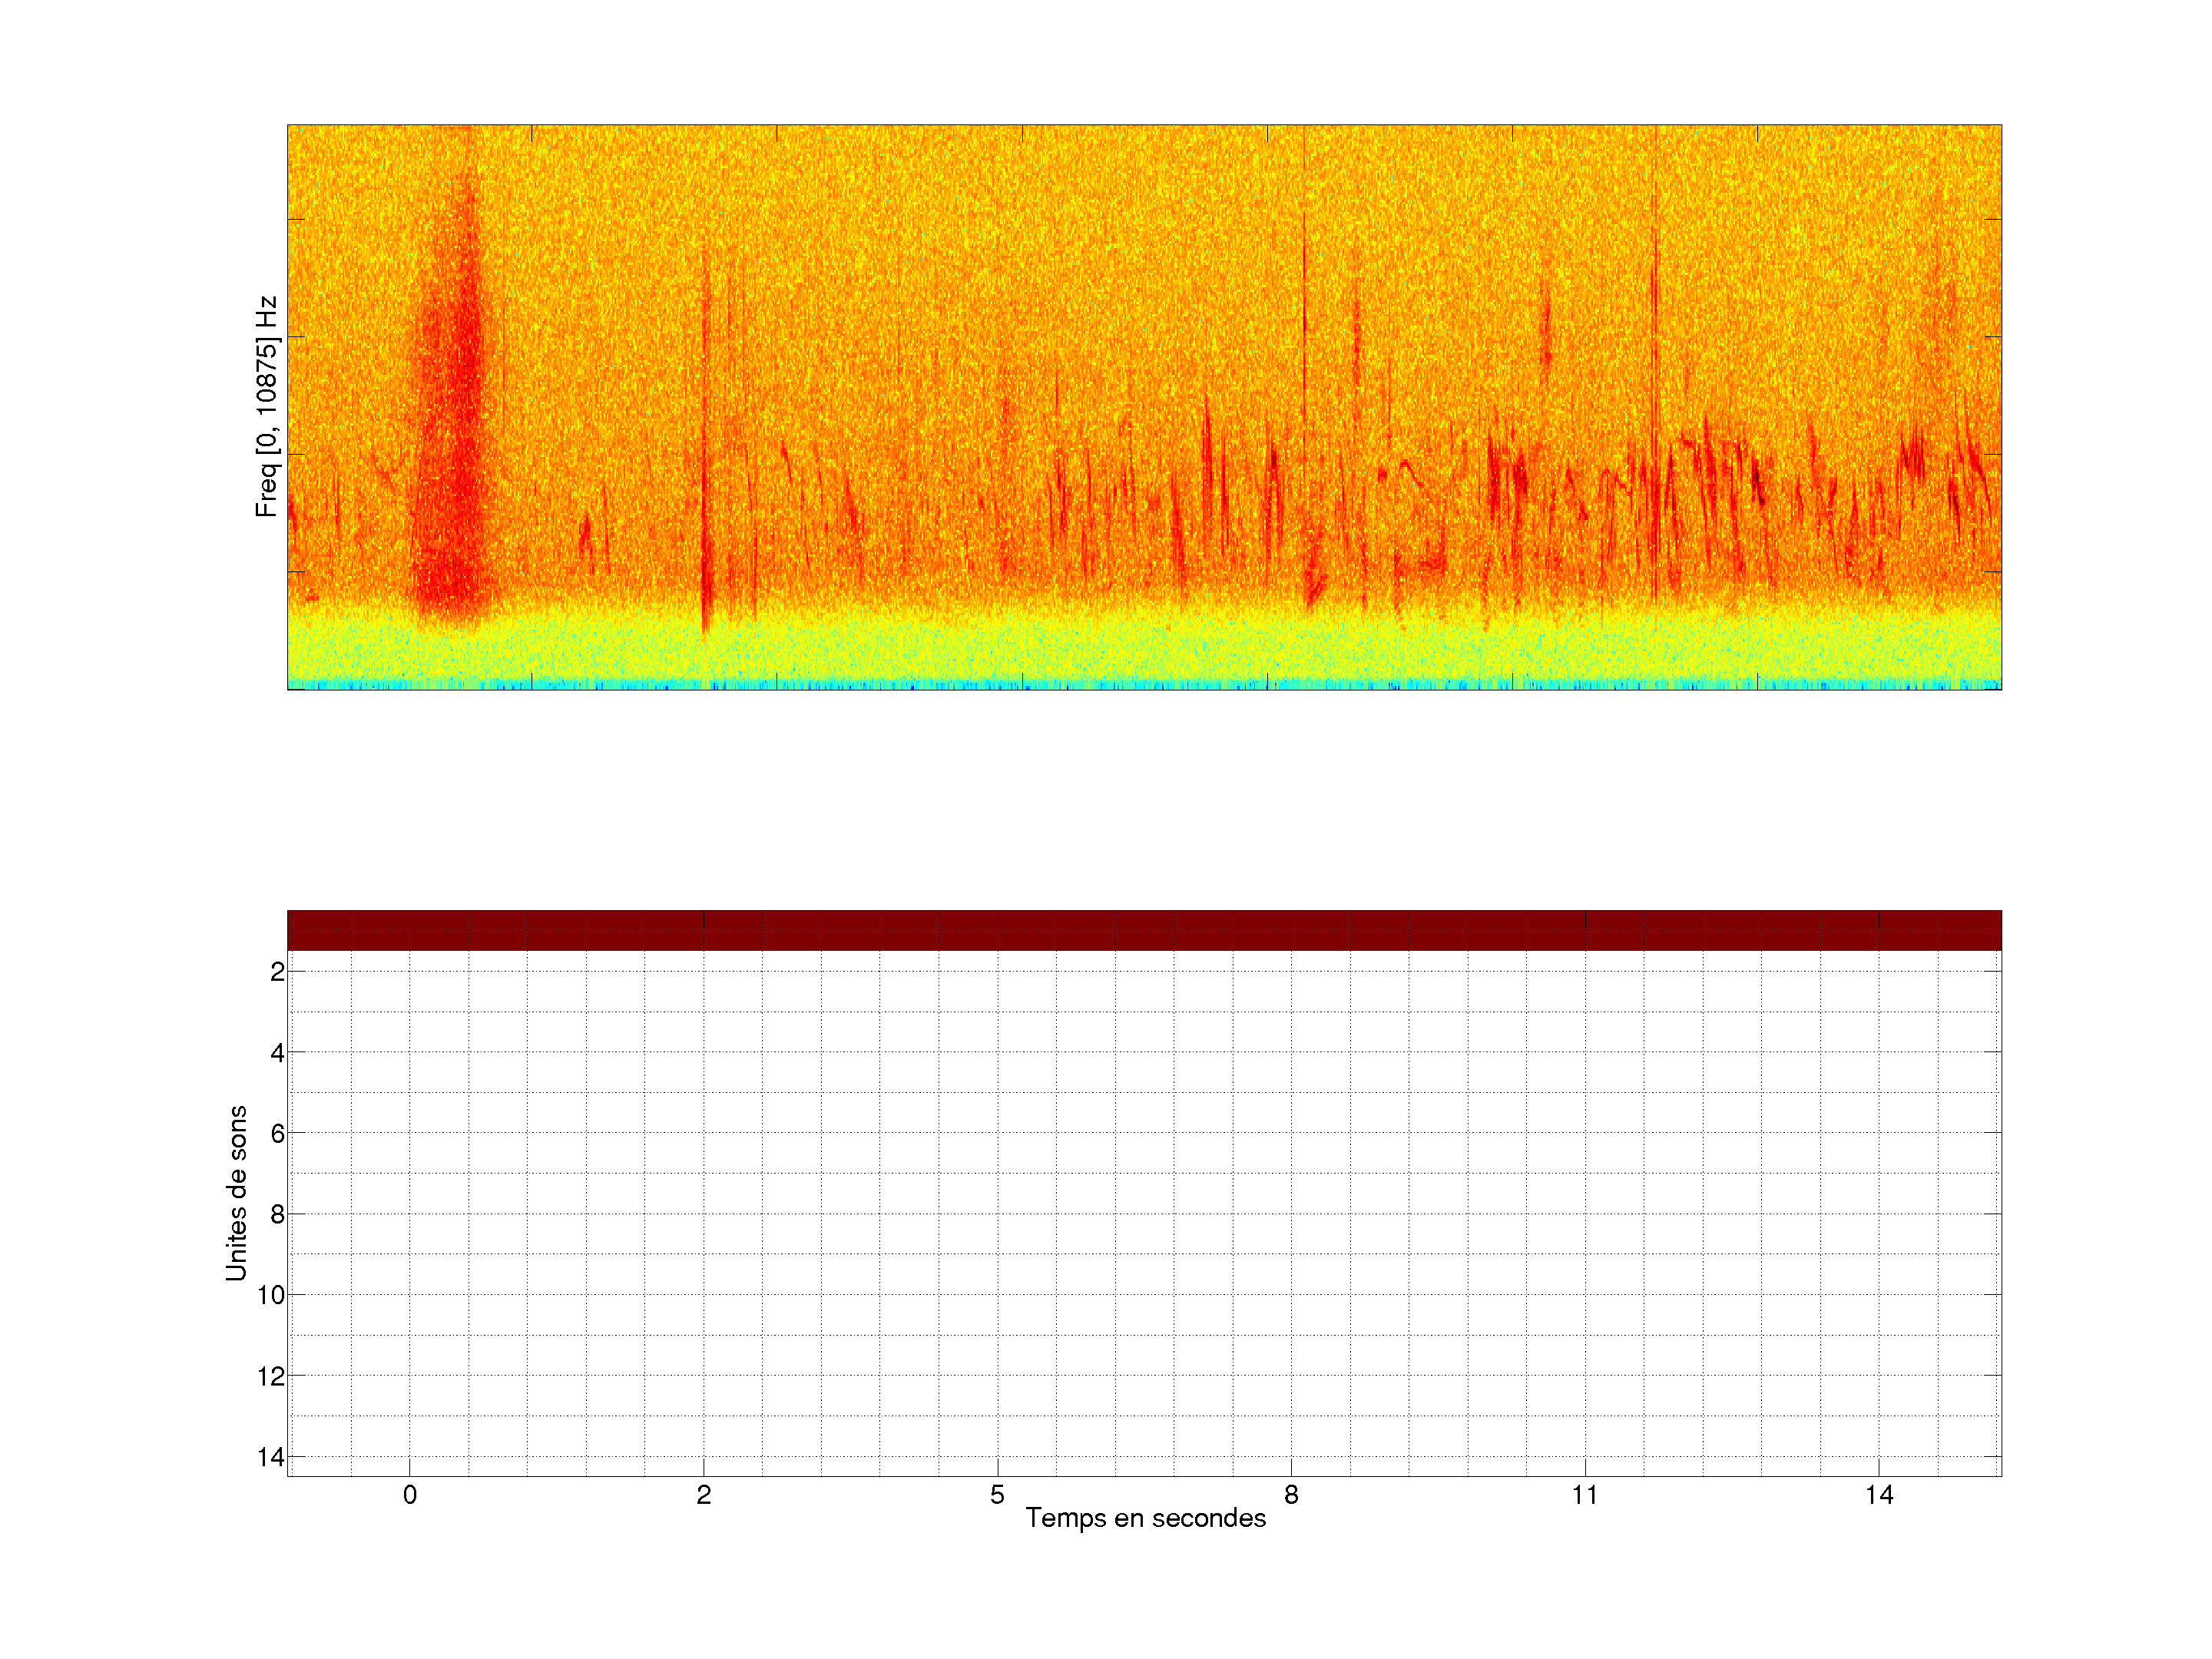Viewport: 2212px width, 1659px height.
Task: Click y-axis tick label '8' on lower plot
Action: point(277,1215)
